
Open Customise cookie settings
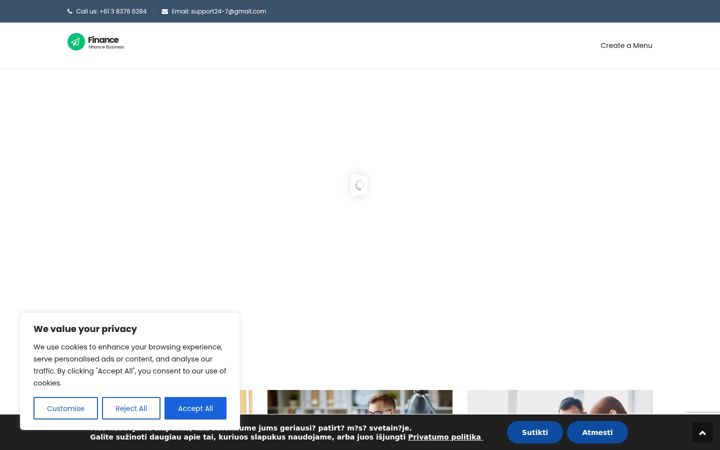tap(66, 408)
